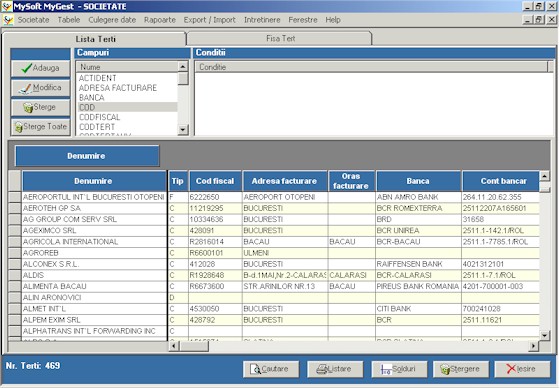Screen dimensions: 560x388
Task: Open the Culegere date menu
Action: [x=112, y=20]
